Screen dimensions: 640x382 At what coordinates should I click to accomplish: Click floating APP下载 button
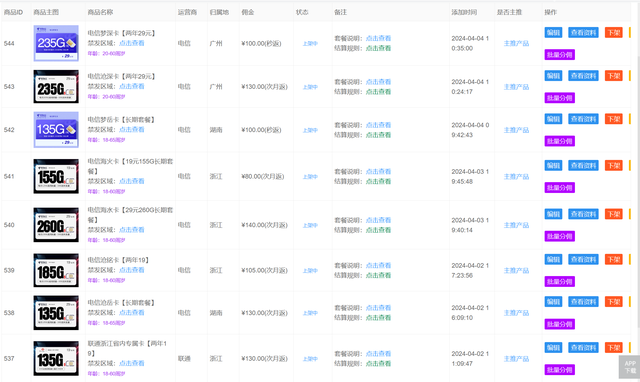(x=629, y=367)
